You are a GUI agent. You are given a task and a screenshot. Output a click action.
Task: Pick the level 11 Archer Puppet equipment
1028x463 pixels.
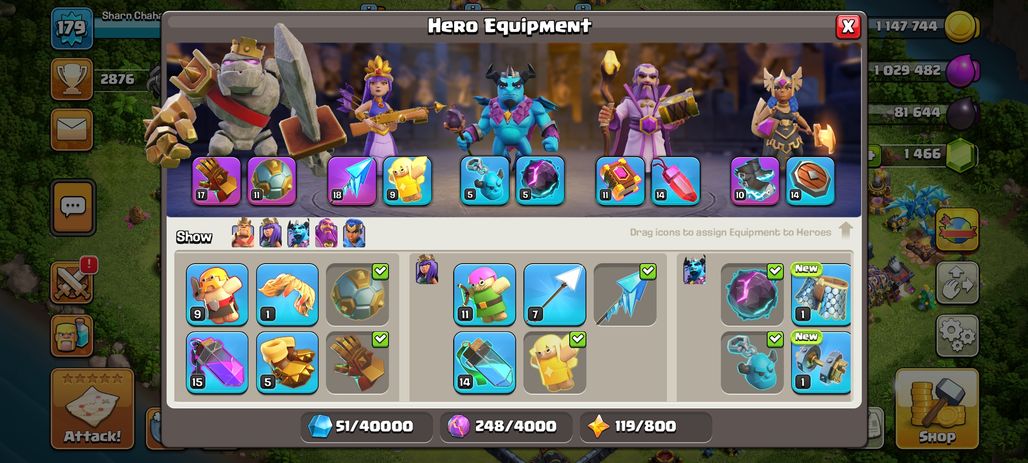click(484, 294)
